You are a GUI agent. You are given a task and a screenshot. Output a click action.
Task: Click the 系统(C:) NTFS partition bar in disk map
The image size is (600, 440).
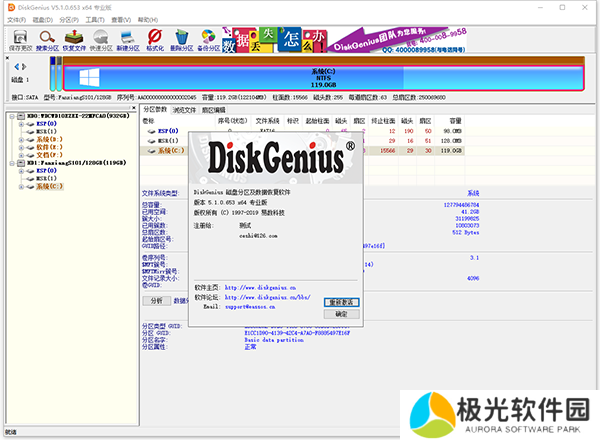point(320,79)
